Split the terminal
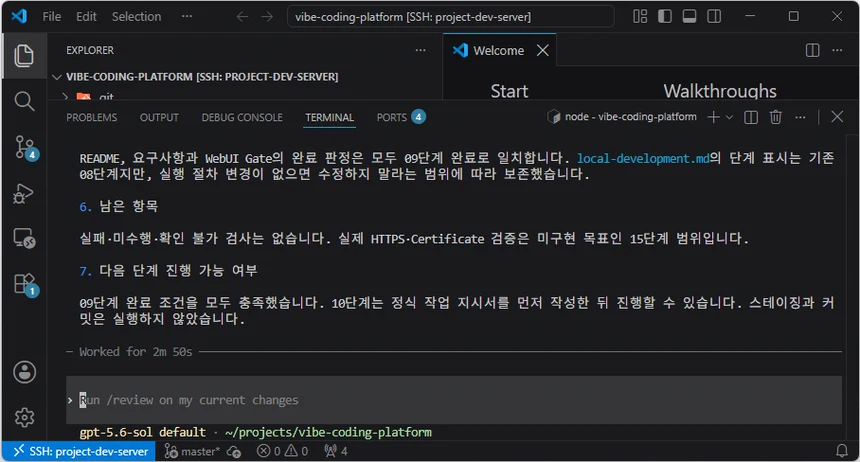Viewport: 860px width, 462px height. pos(751,117)
